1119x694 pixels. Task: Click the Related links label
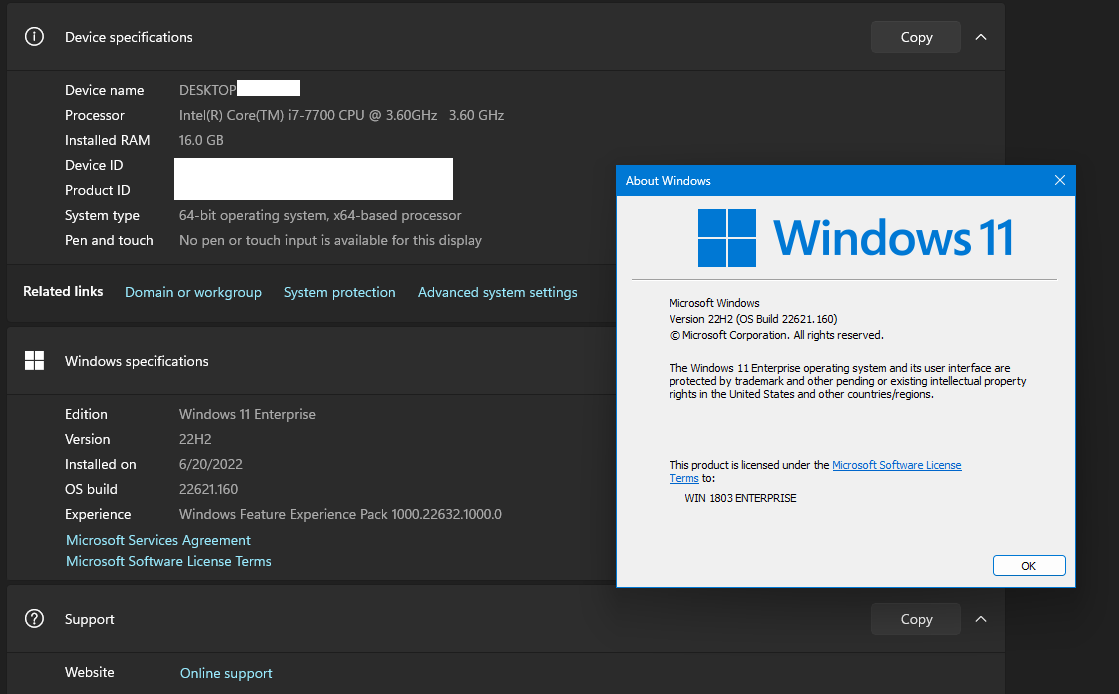(63, 291)
